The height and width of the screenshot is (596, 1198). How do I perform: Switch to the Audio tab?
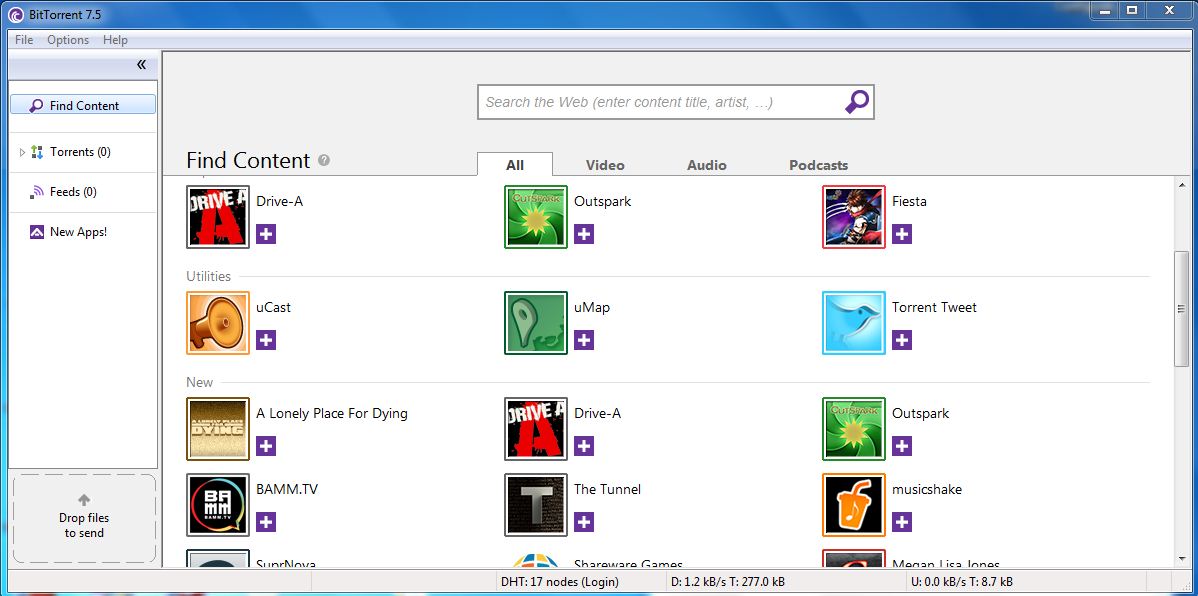(707, 165)
